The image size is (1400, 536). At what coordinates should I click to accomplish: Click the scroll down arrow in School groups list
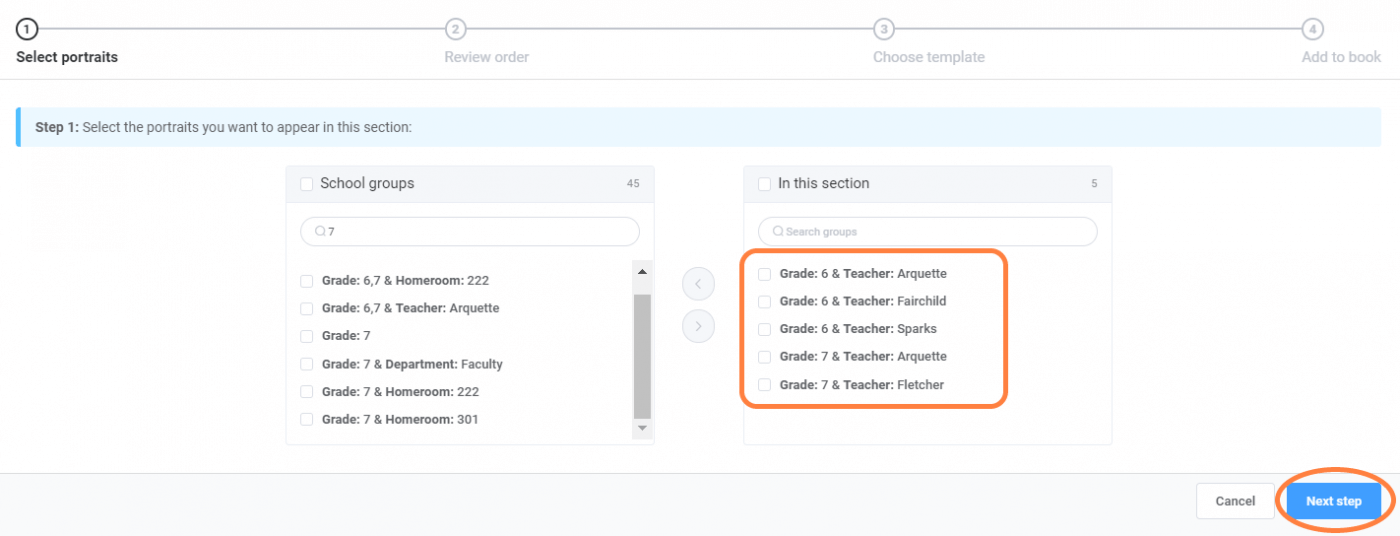[x=642, y=428]
